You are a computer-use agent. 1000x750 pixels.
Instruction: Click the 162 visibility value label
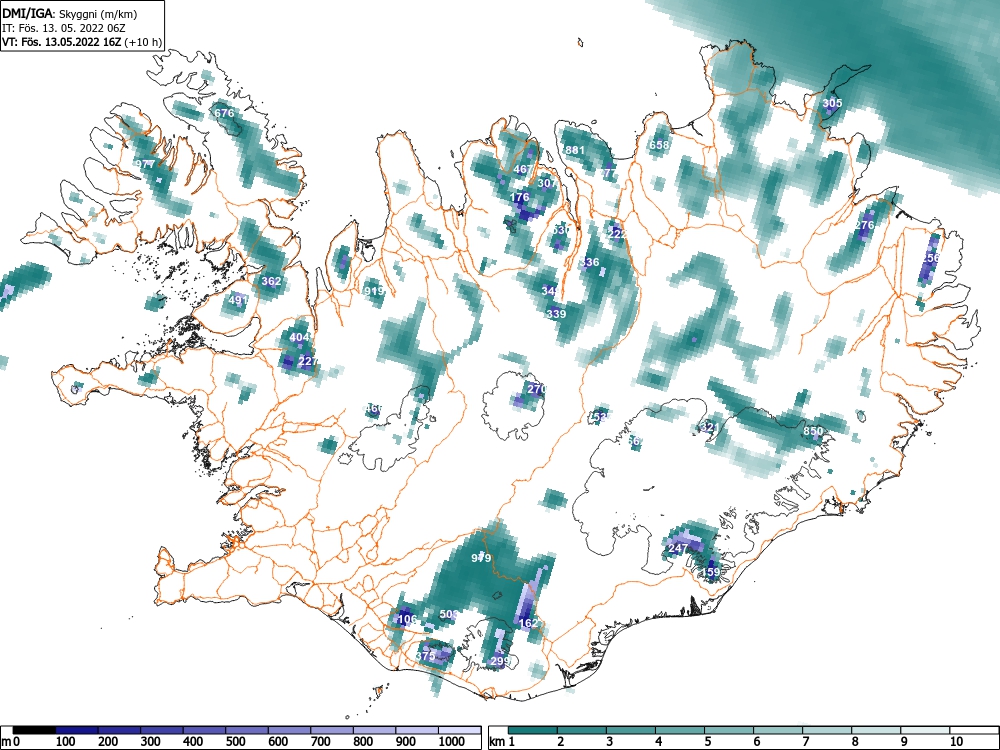pos(529,623)
